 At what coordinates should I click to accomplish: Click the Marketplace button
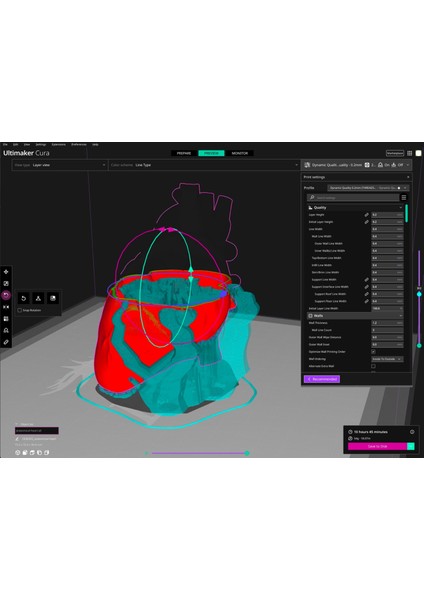click(395, 153)
